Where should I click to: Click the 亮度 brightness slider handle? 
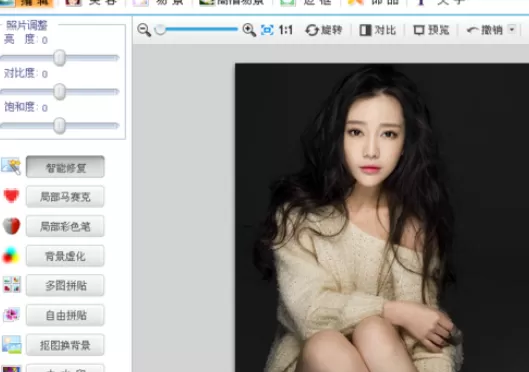(x=60, y=58)
